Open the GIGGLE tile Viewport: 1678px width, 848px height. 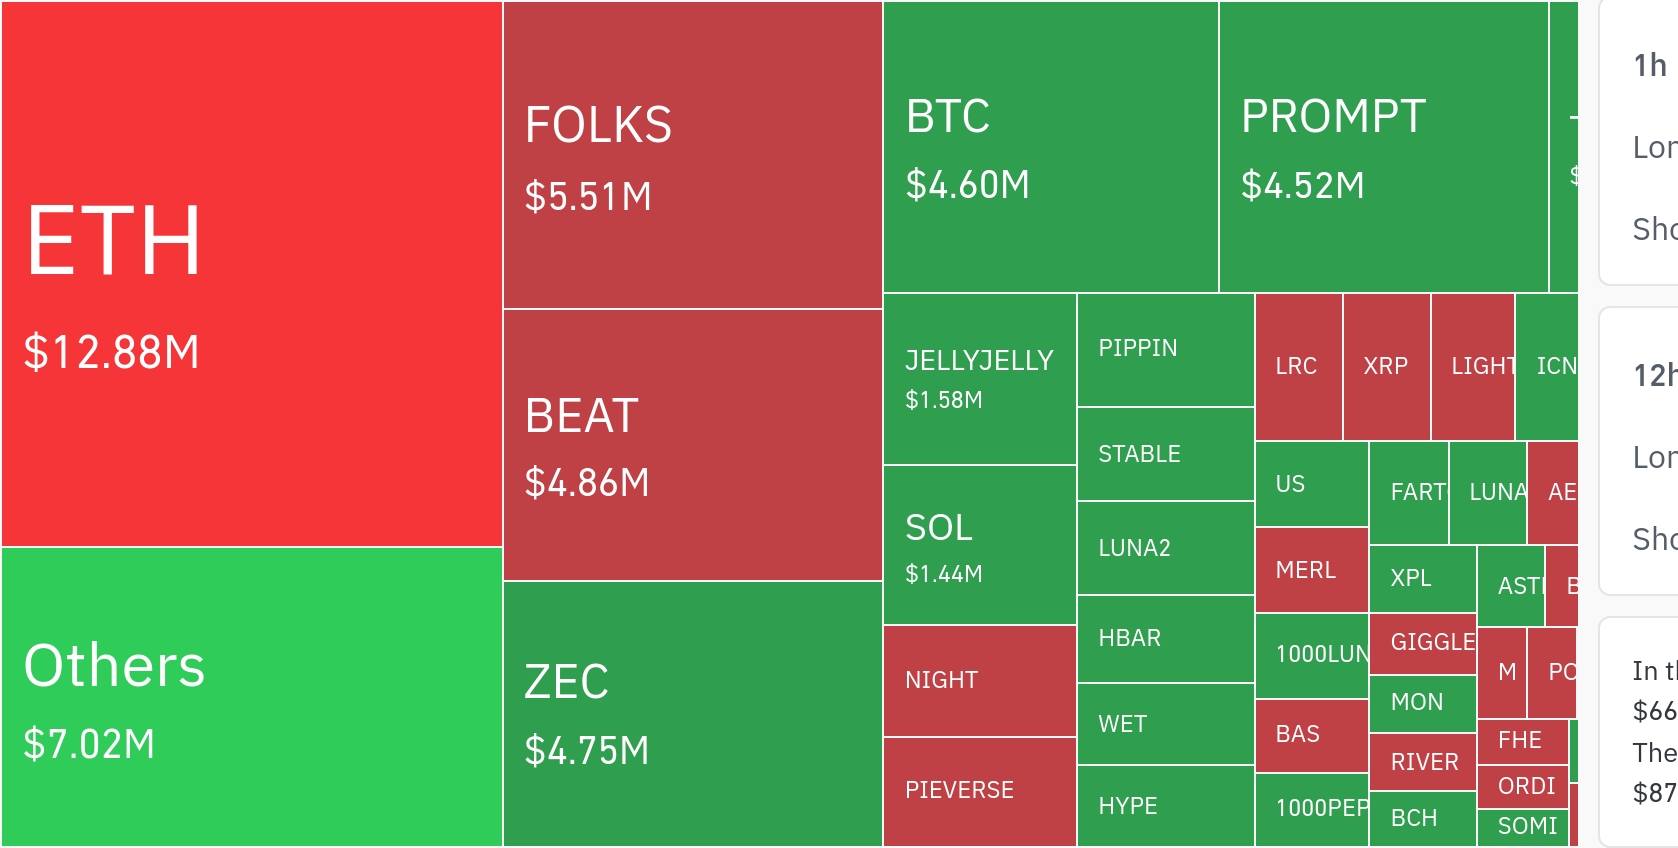coord(1422,643)
